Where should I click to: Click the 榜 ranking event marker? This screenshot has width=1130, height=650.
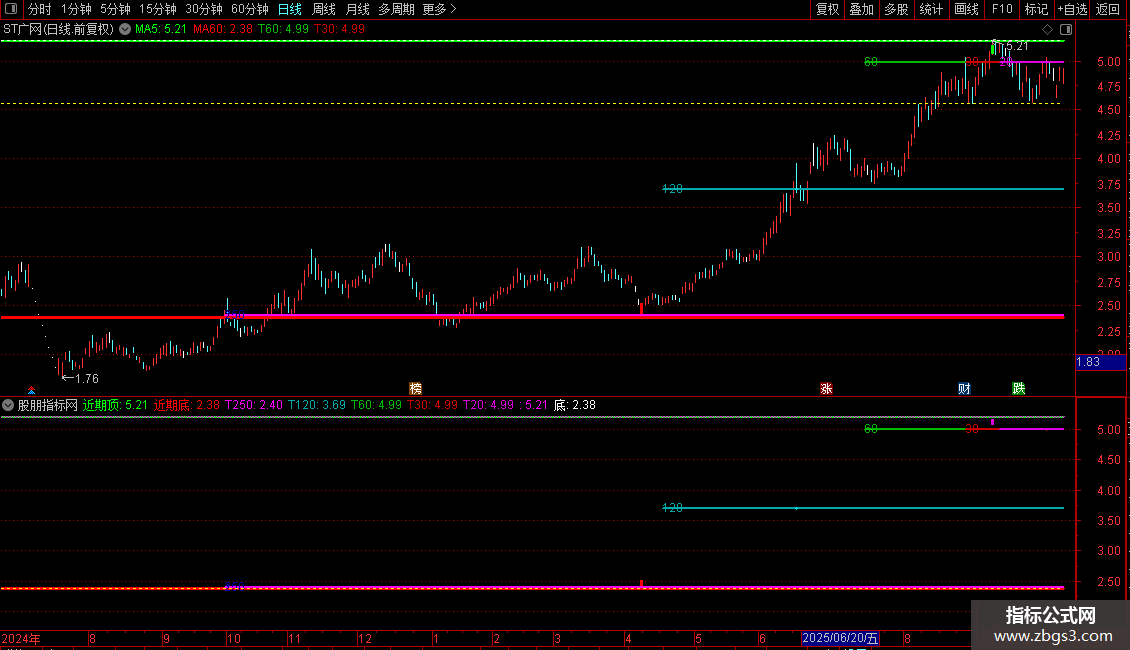(416, 388)
